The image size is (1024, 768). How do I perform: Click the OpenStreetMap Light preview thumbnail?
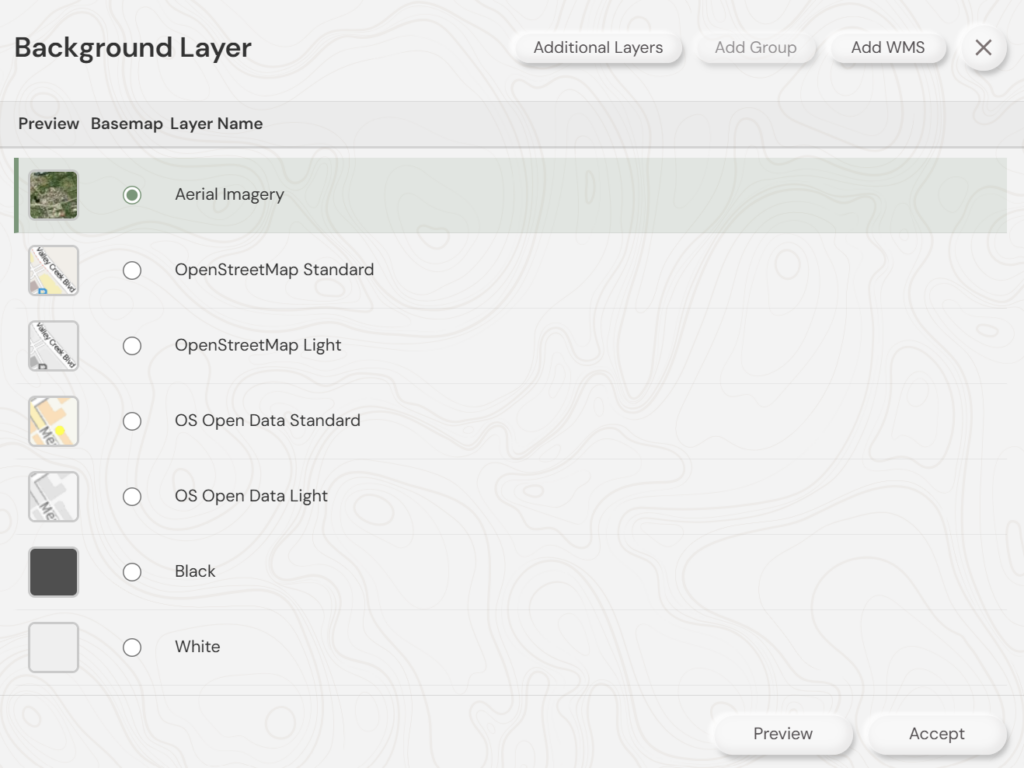tap(53, 346)
